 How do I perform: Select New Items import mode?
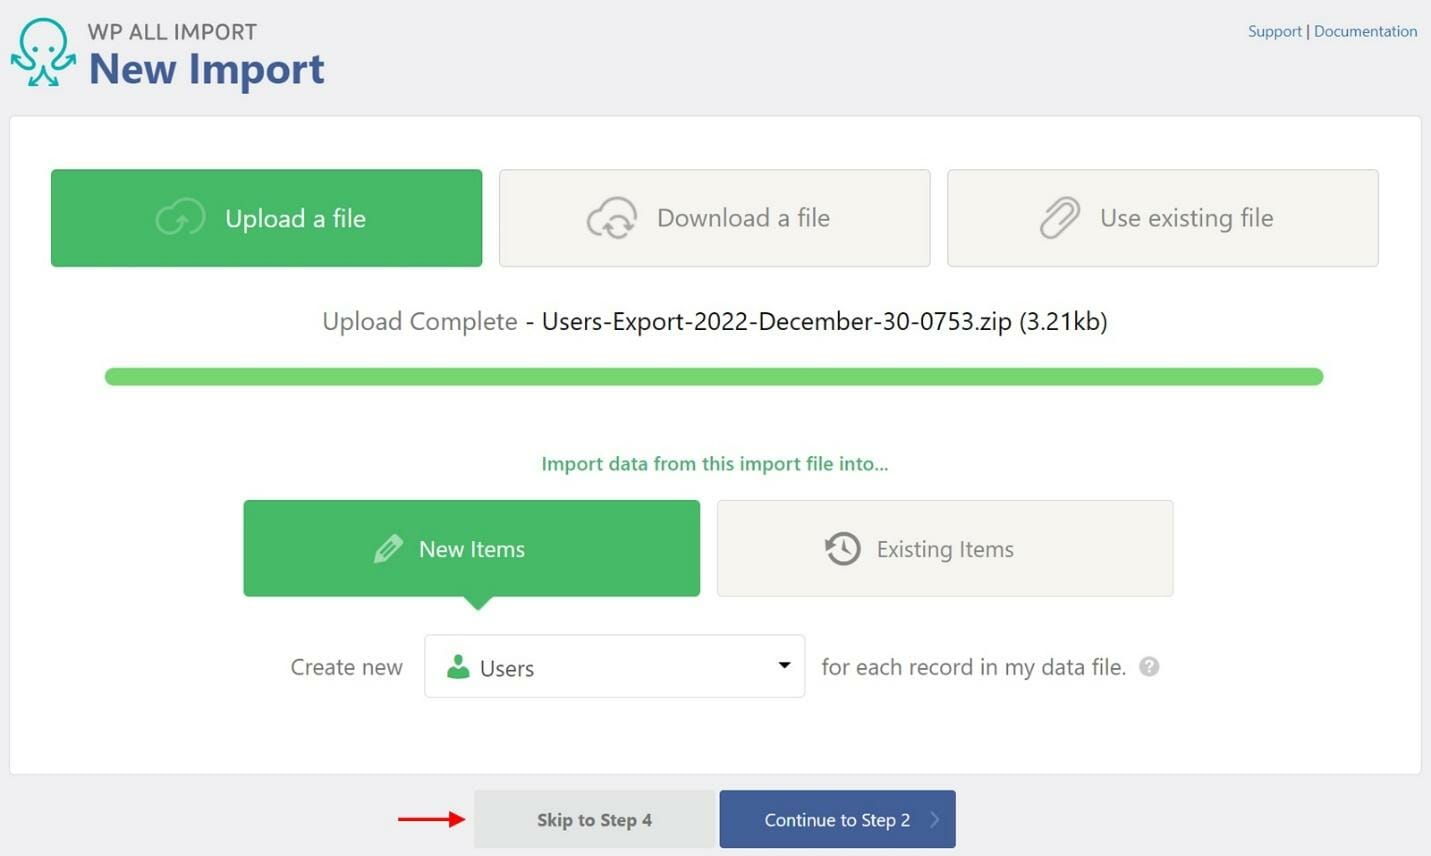point(471,548)
